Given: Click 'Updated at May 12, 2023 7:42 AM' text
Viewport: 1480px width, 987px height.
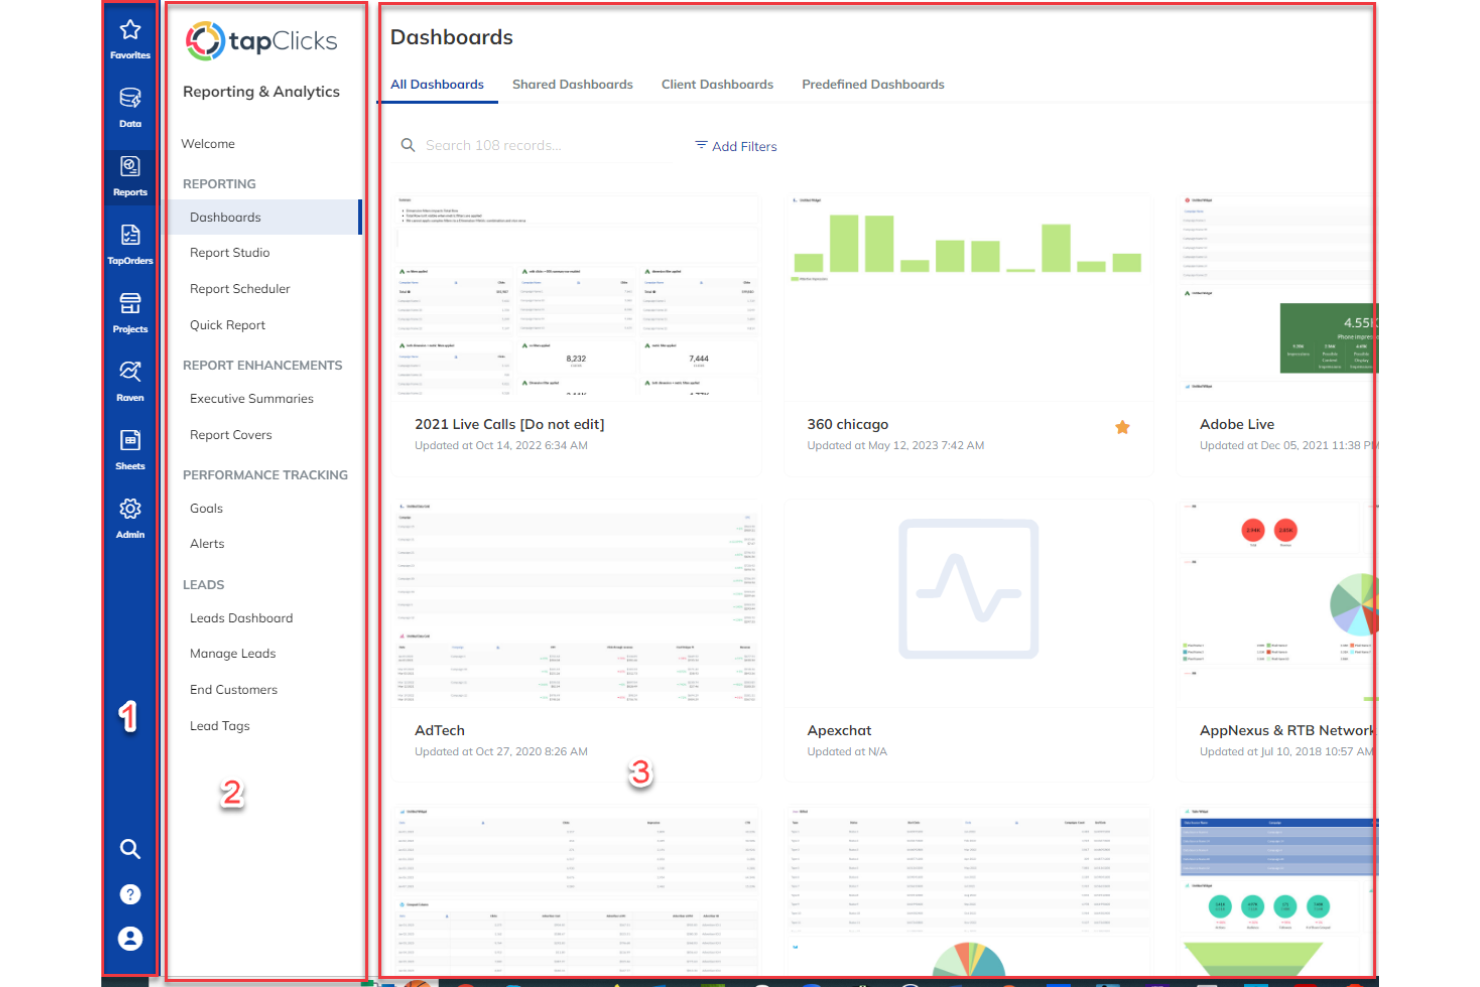Looking at the screenshot, I should [895, 446].
